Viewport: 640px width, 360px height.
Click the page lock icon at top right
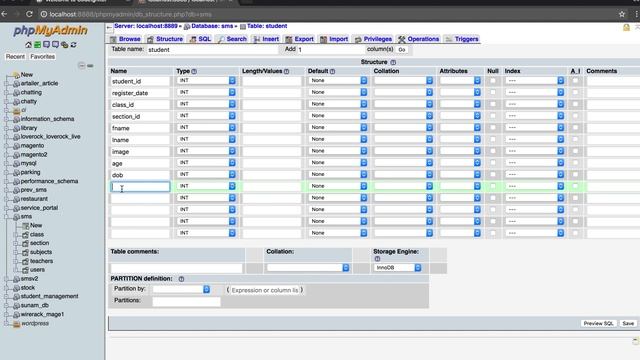[x=626, y=27]
